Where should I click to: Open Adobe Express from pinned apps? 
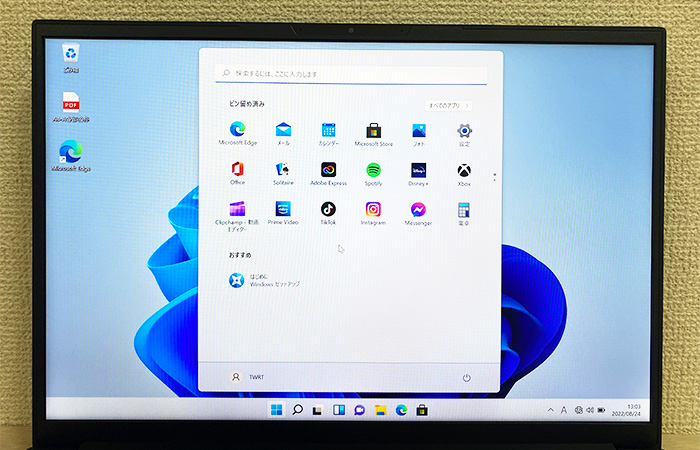point(328,171)
